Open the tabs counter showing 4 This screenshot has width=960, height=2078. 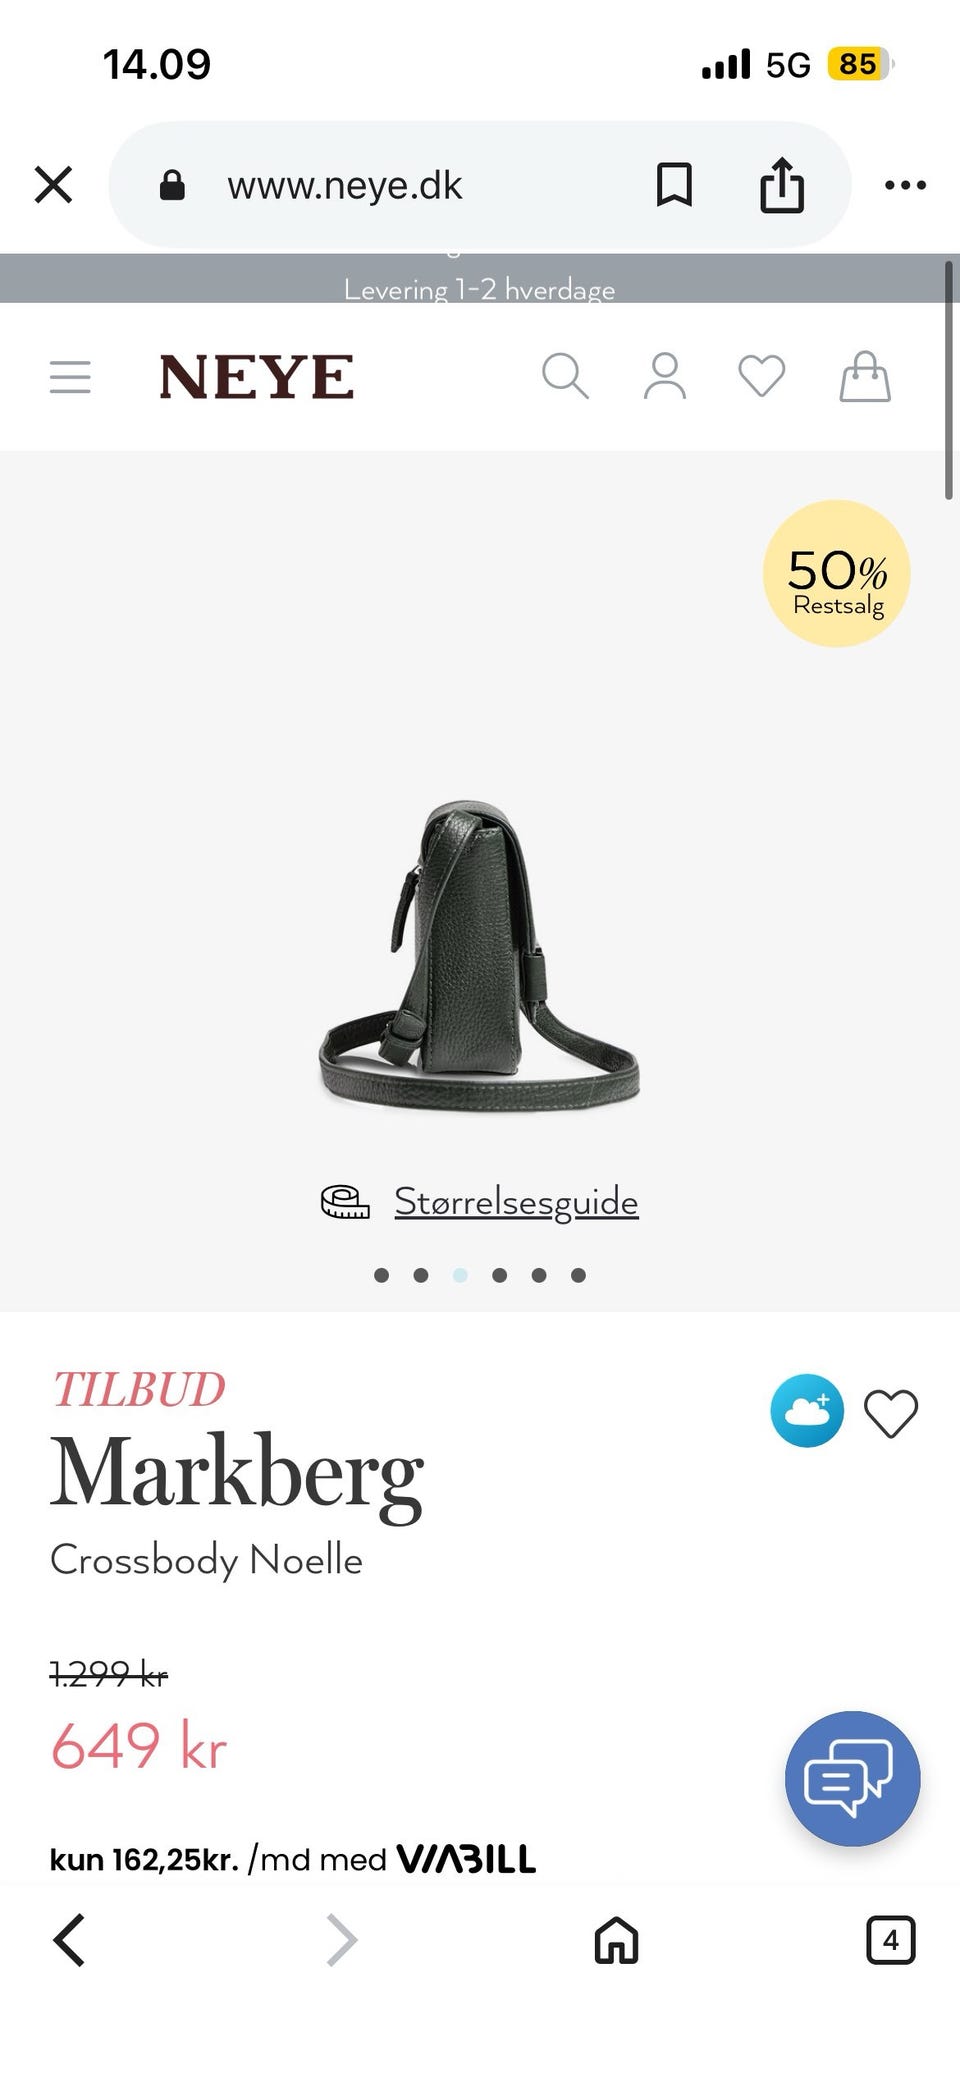(891, 1941)
